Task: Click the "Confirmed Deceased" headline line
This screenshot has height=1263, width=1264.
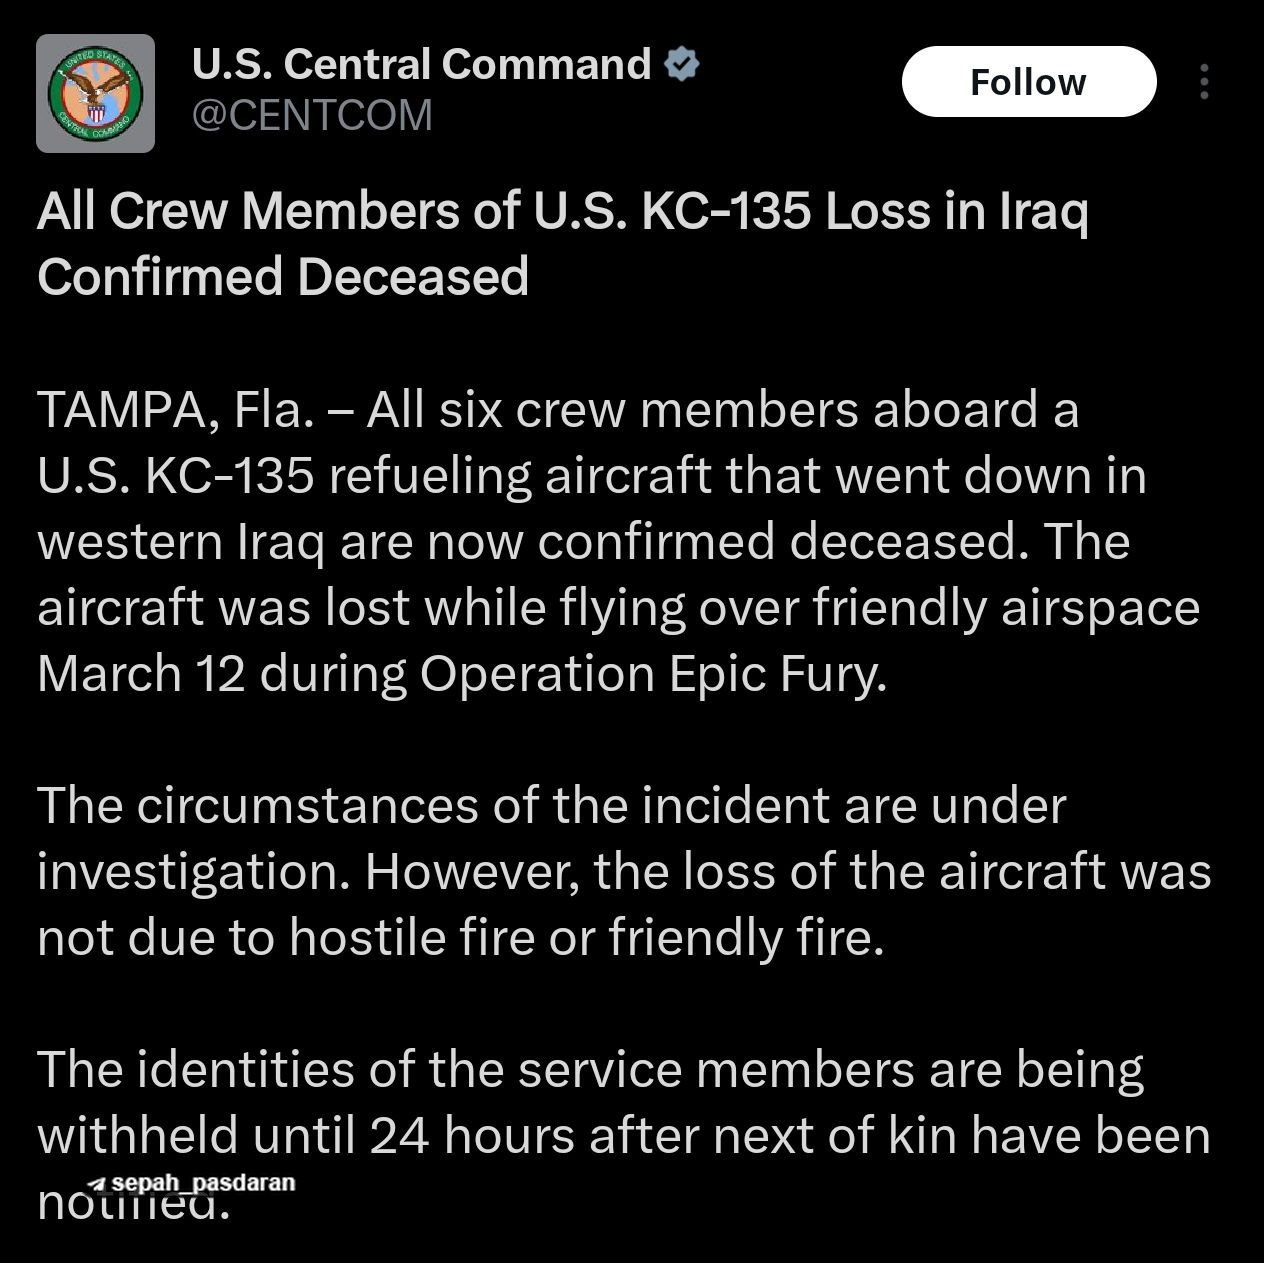Action: coord(283,277)
